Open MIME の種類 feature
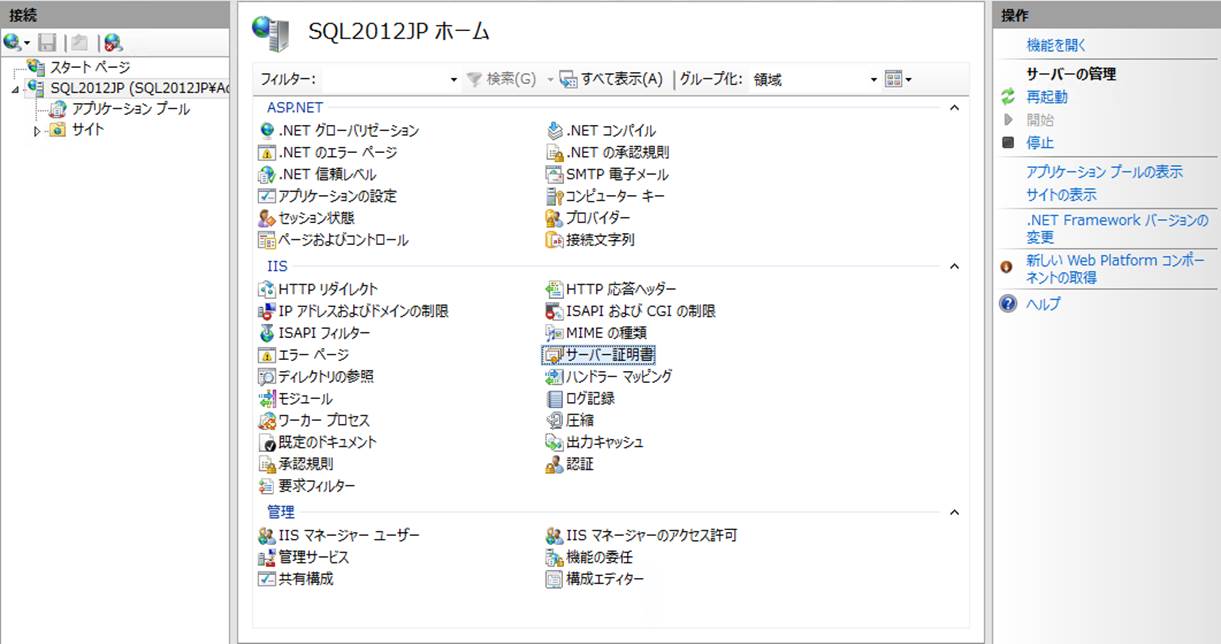This screenshot has height=644, width=1221. pos(596,333)
